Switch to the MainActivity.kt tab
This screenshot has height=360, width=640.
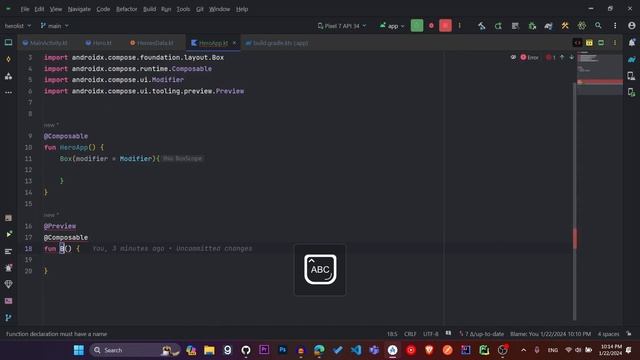(45, 43)
